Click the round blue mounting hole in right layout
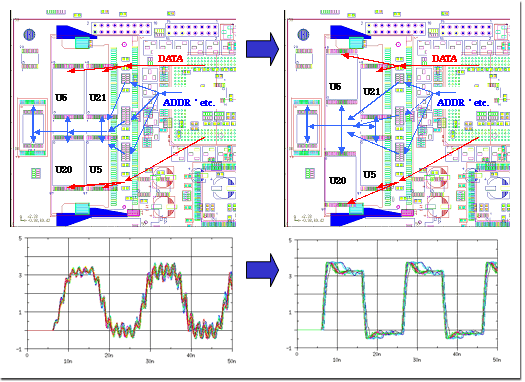 tap(303, 34)
